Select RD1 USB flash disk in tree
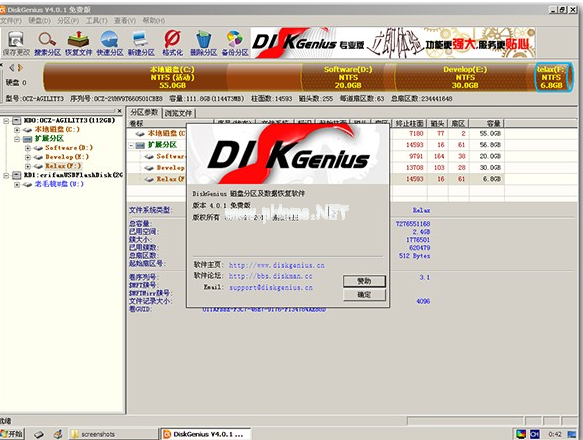 coord(73,175)
